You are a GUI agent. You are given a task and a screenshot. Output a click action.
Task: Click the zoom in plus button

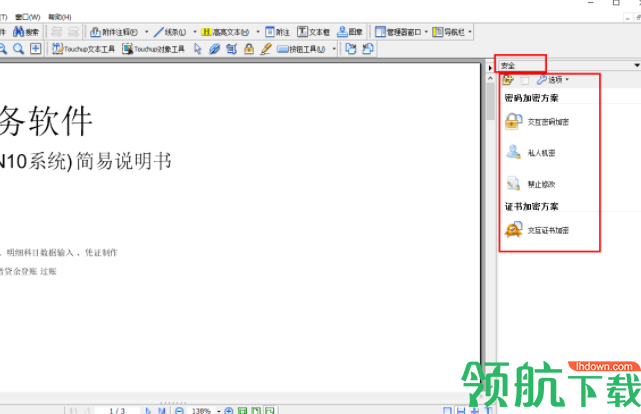(229, 410)
